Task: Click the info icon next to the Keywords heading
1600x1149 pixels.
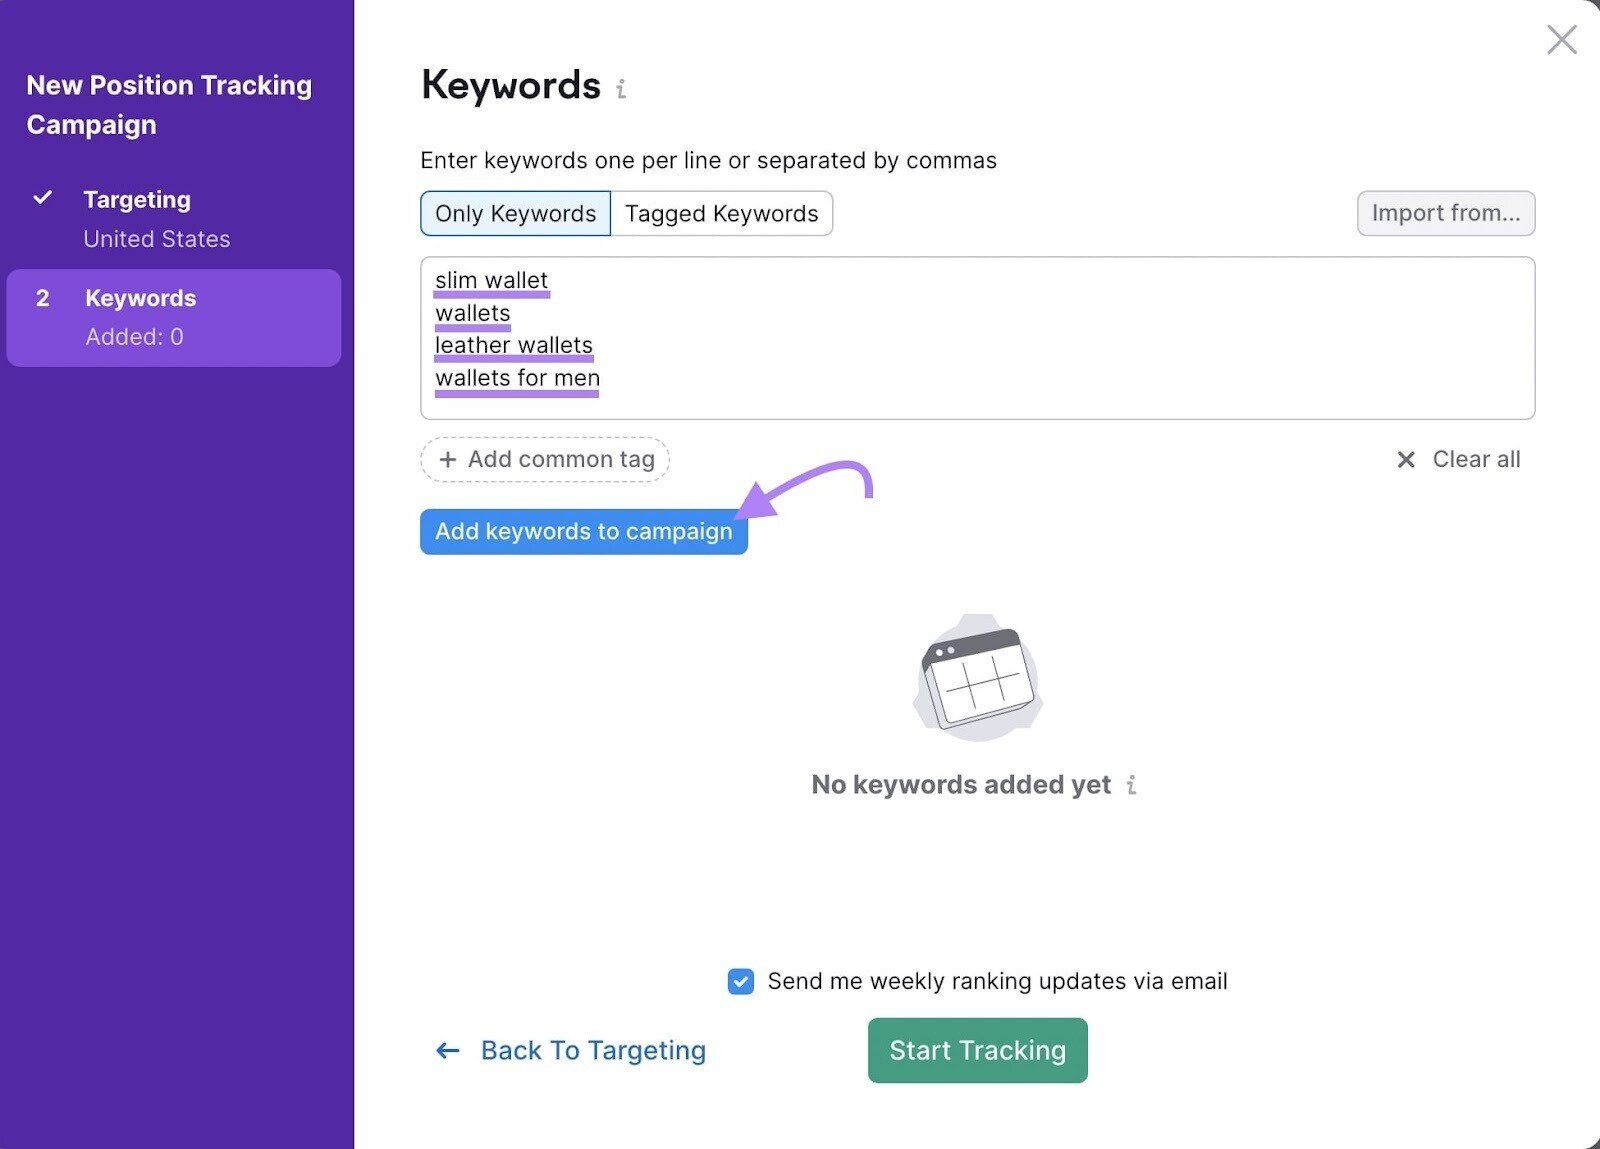Action: pyautogui.click(x=623, y=88)
